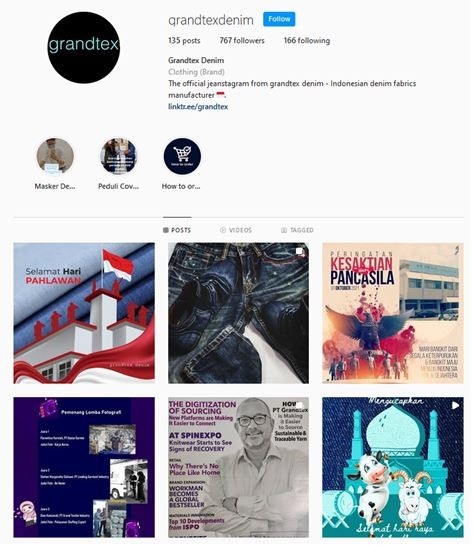Open the Selamat Hari Pahlawan post

point(84,313)
